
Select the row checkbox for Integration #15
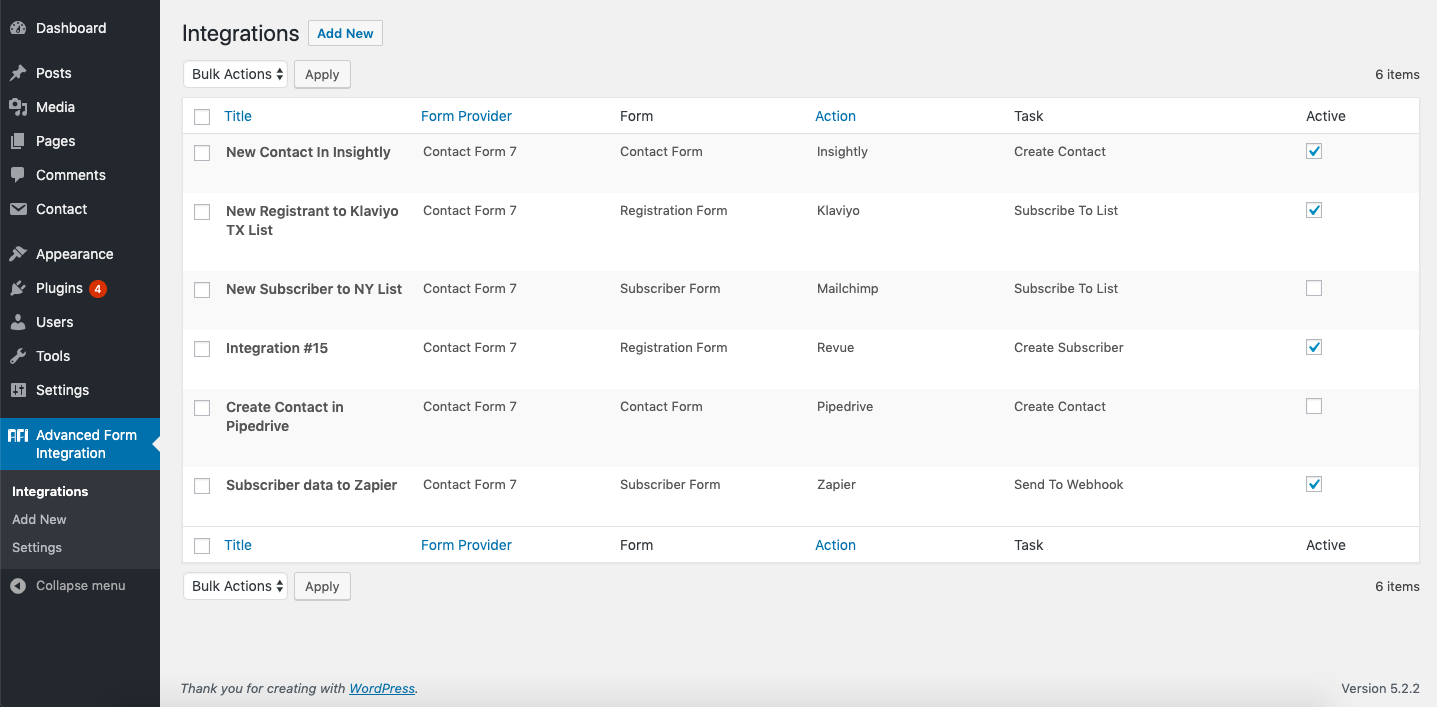(202, 349)
